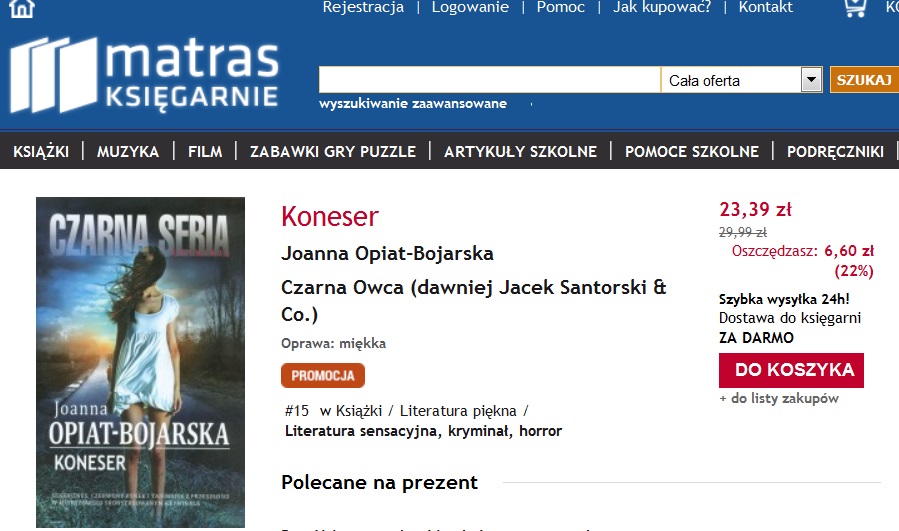The height and width of the screenshot is (531, 899).
Task: Select the MUZYKA menu item
Action: click(x=128, y=151)
